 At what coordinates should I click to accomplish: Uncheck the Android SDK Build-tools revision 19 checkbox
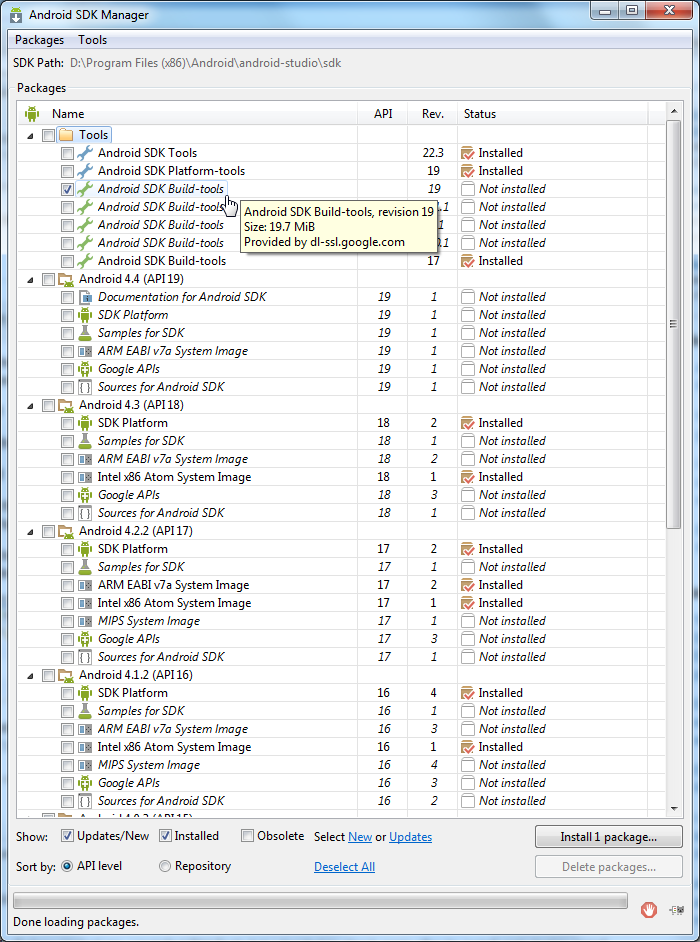(x=67, y=189)
